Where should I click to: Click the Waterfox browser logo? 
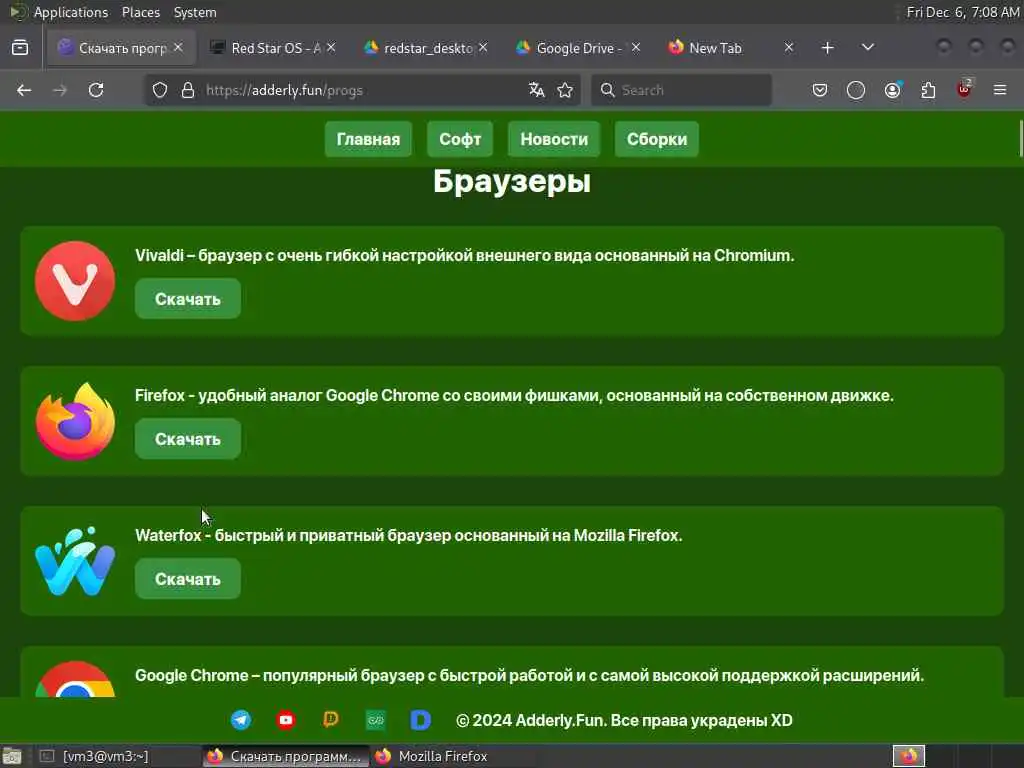coord(75,562)
